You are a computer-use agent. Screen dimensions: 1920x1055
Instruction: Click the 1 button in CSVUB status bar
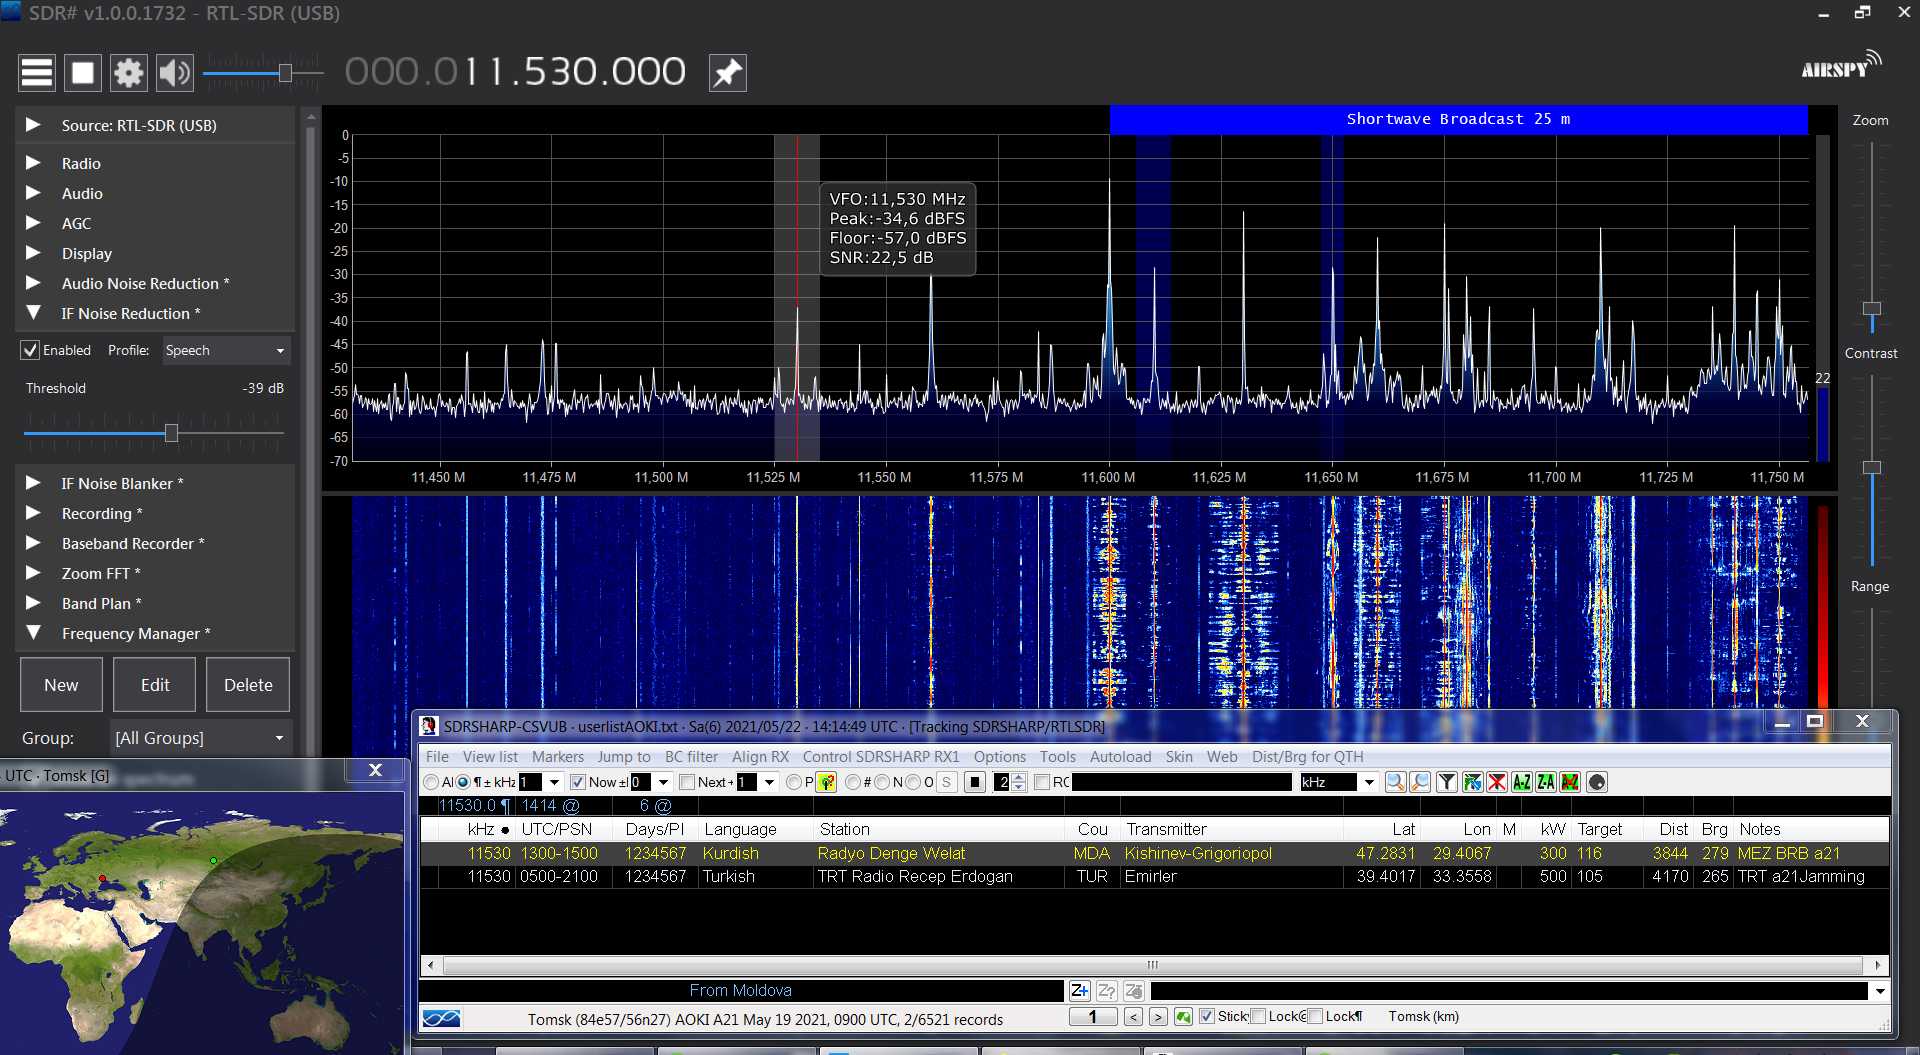[x=1093, y=1017]
